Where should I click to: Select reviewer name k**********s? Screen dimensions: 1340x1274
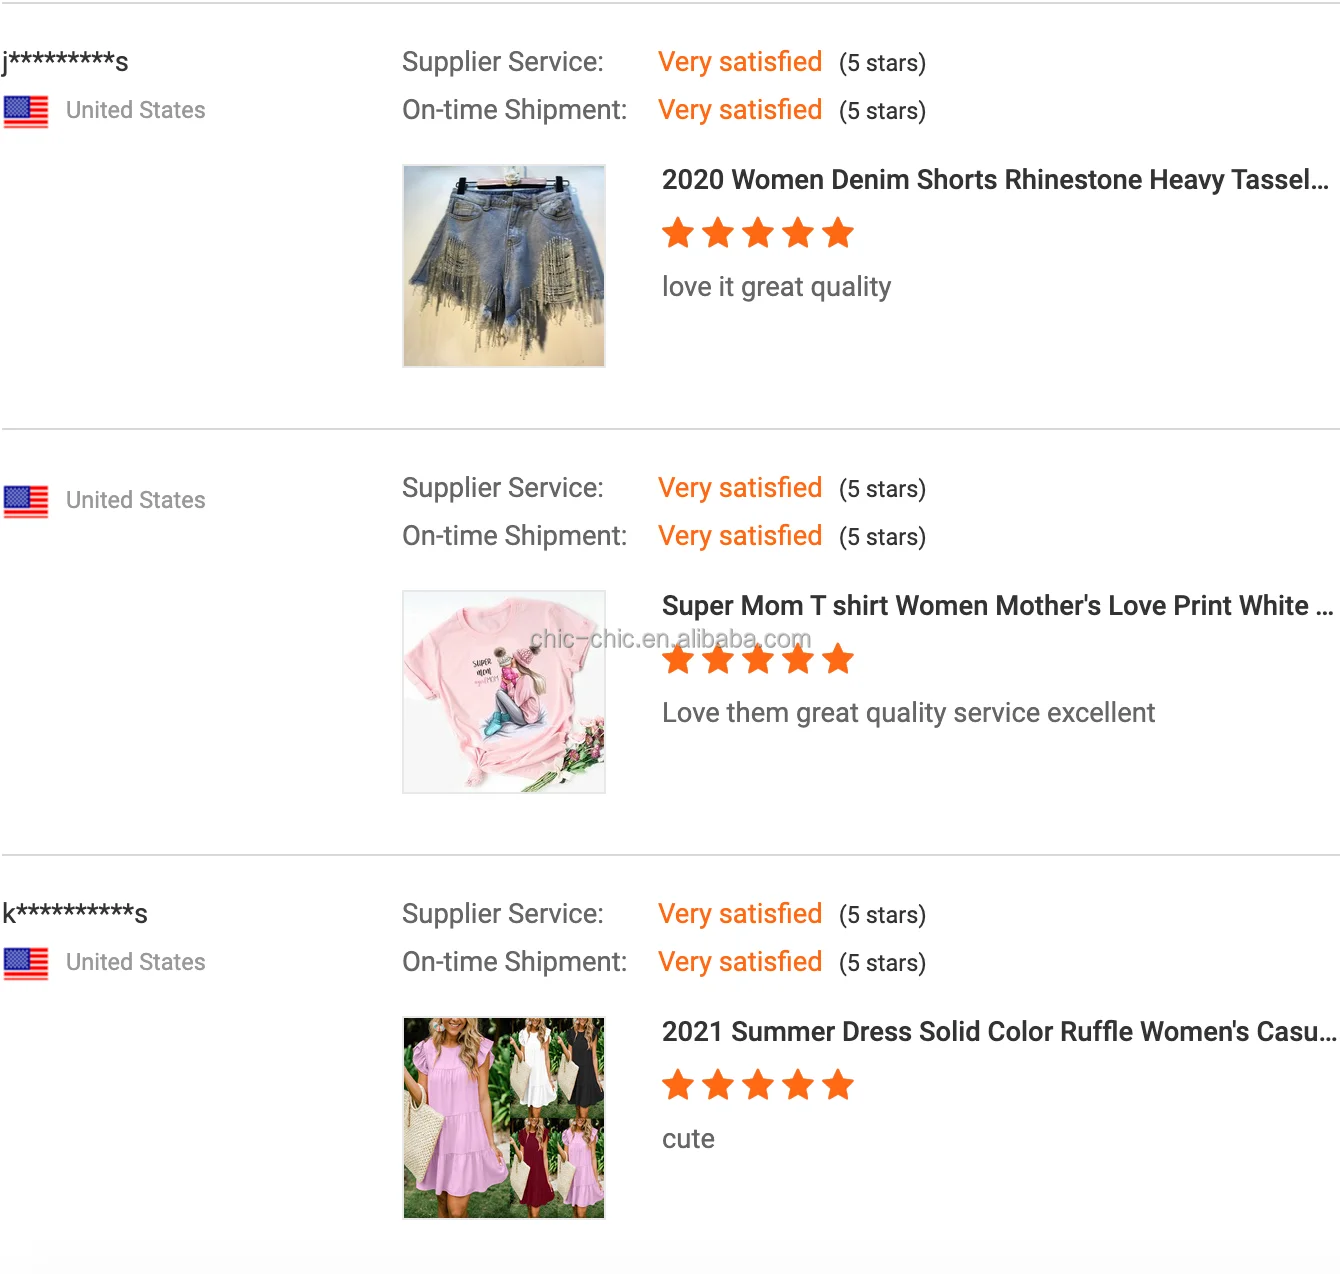75,914
